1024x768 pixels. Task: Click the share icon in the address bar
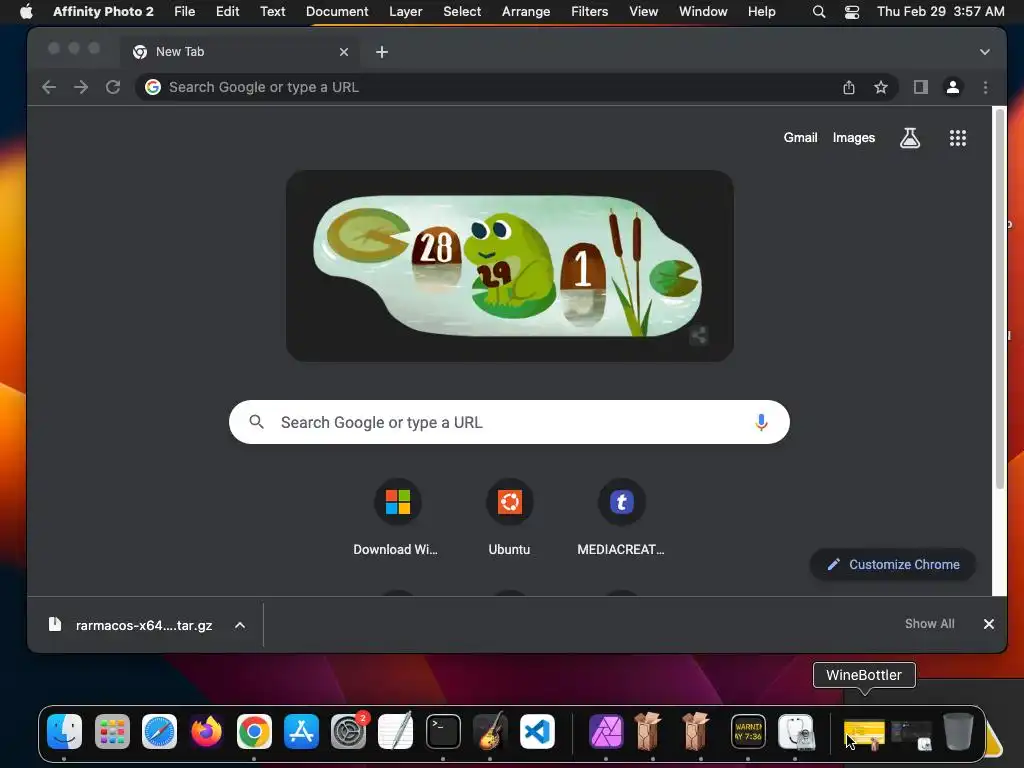(x=848, y=87)
